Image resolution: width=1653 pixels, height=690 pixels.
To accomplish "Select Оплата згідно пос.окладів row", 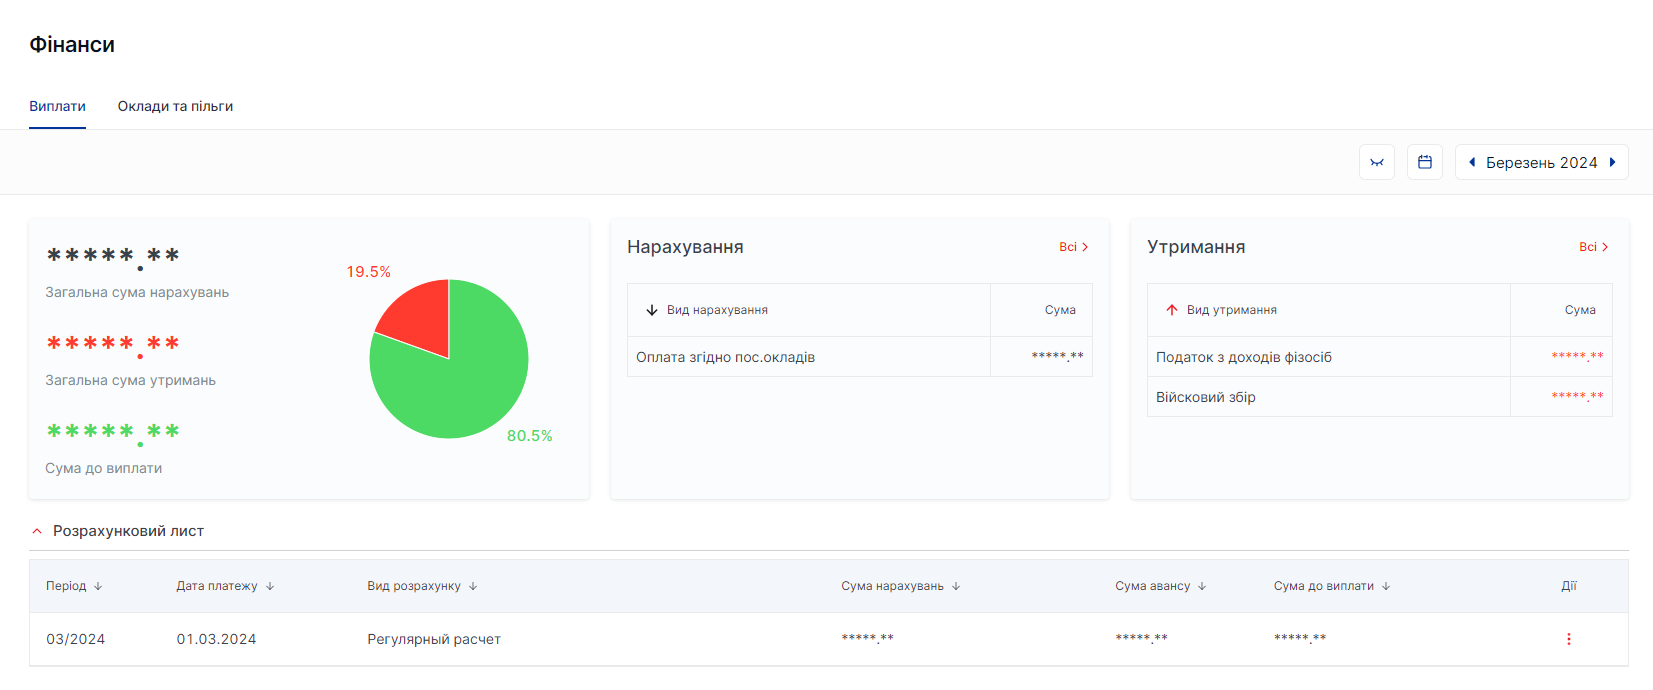I will 860,357.
